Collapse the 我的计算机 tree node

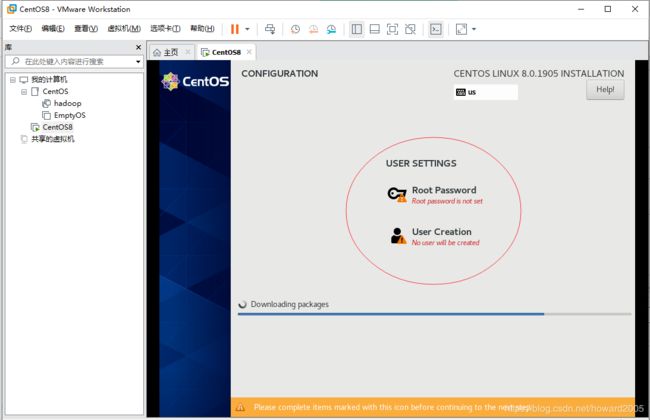click(x=13, y=80)
